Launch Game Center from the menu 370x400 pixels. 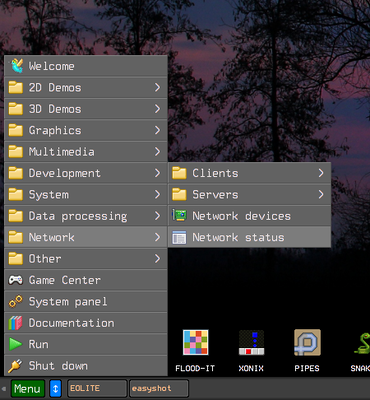pos(86,280)
